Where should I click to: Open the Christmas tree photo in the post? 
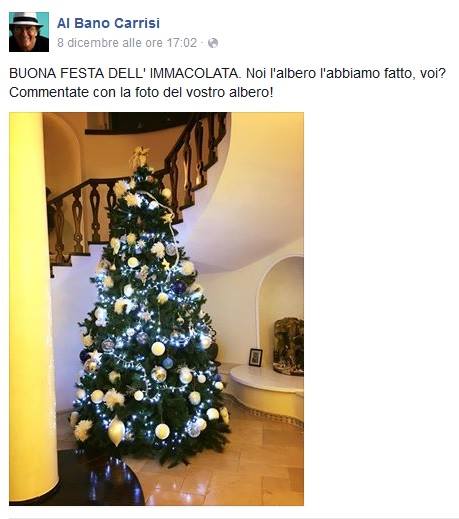pos(156,309)
